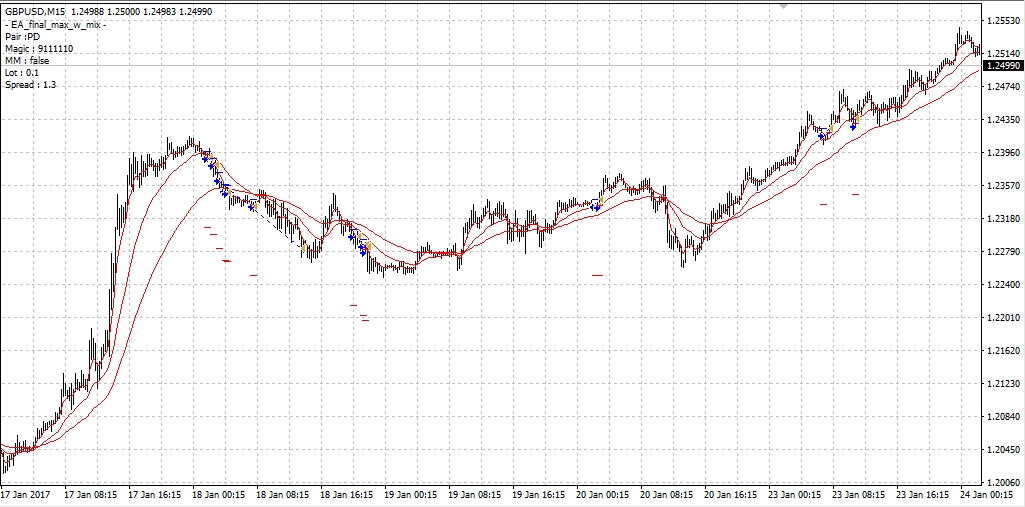Click the 17 Jan 2017 date label
The width and height of the screenshot is (1025, 507).
(27, 495)
